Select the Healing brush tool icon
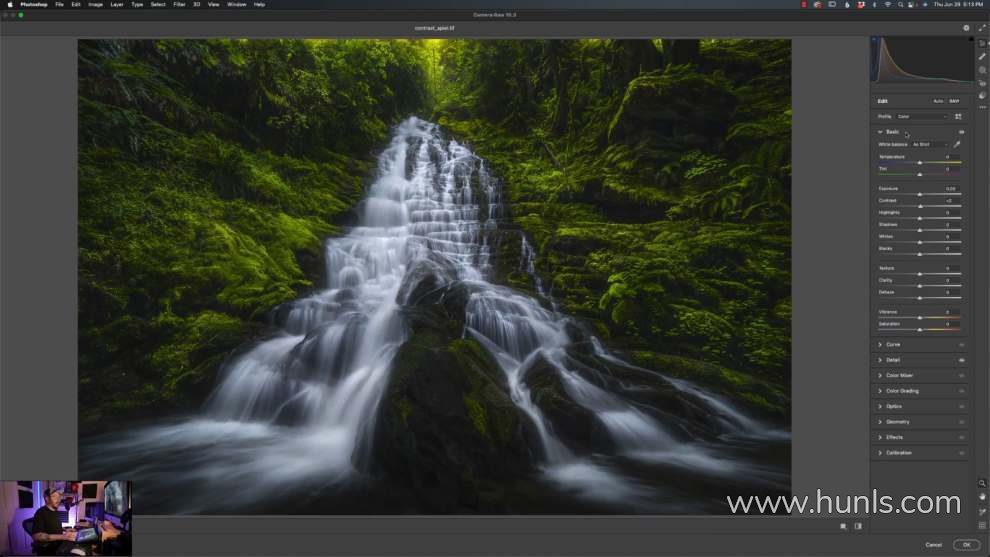This screenshot has width=990, height=557. (982, 57)
